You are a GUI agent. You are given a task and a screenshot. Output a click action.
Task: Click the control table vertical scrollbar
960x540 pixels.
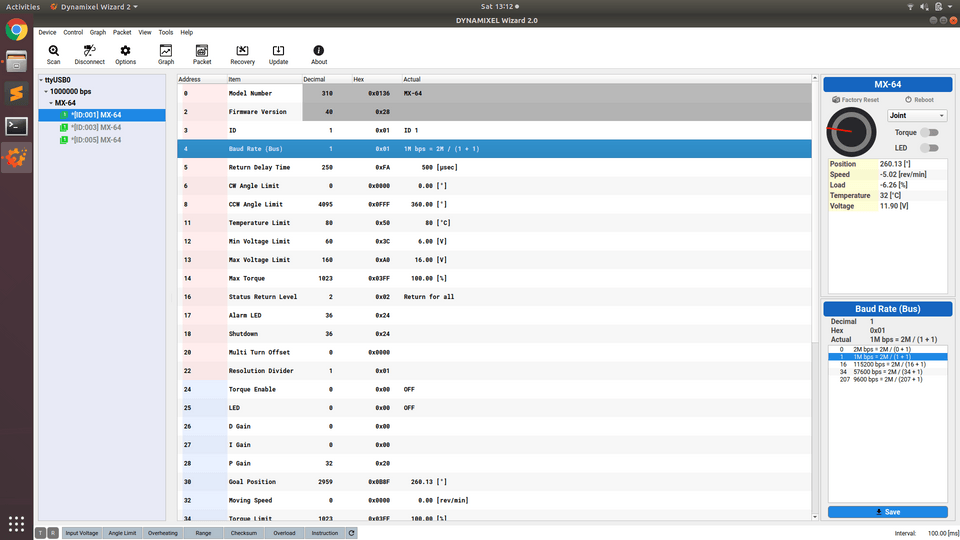(815, 297)
